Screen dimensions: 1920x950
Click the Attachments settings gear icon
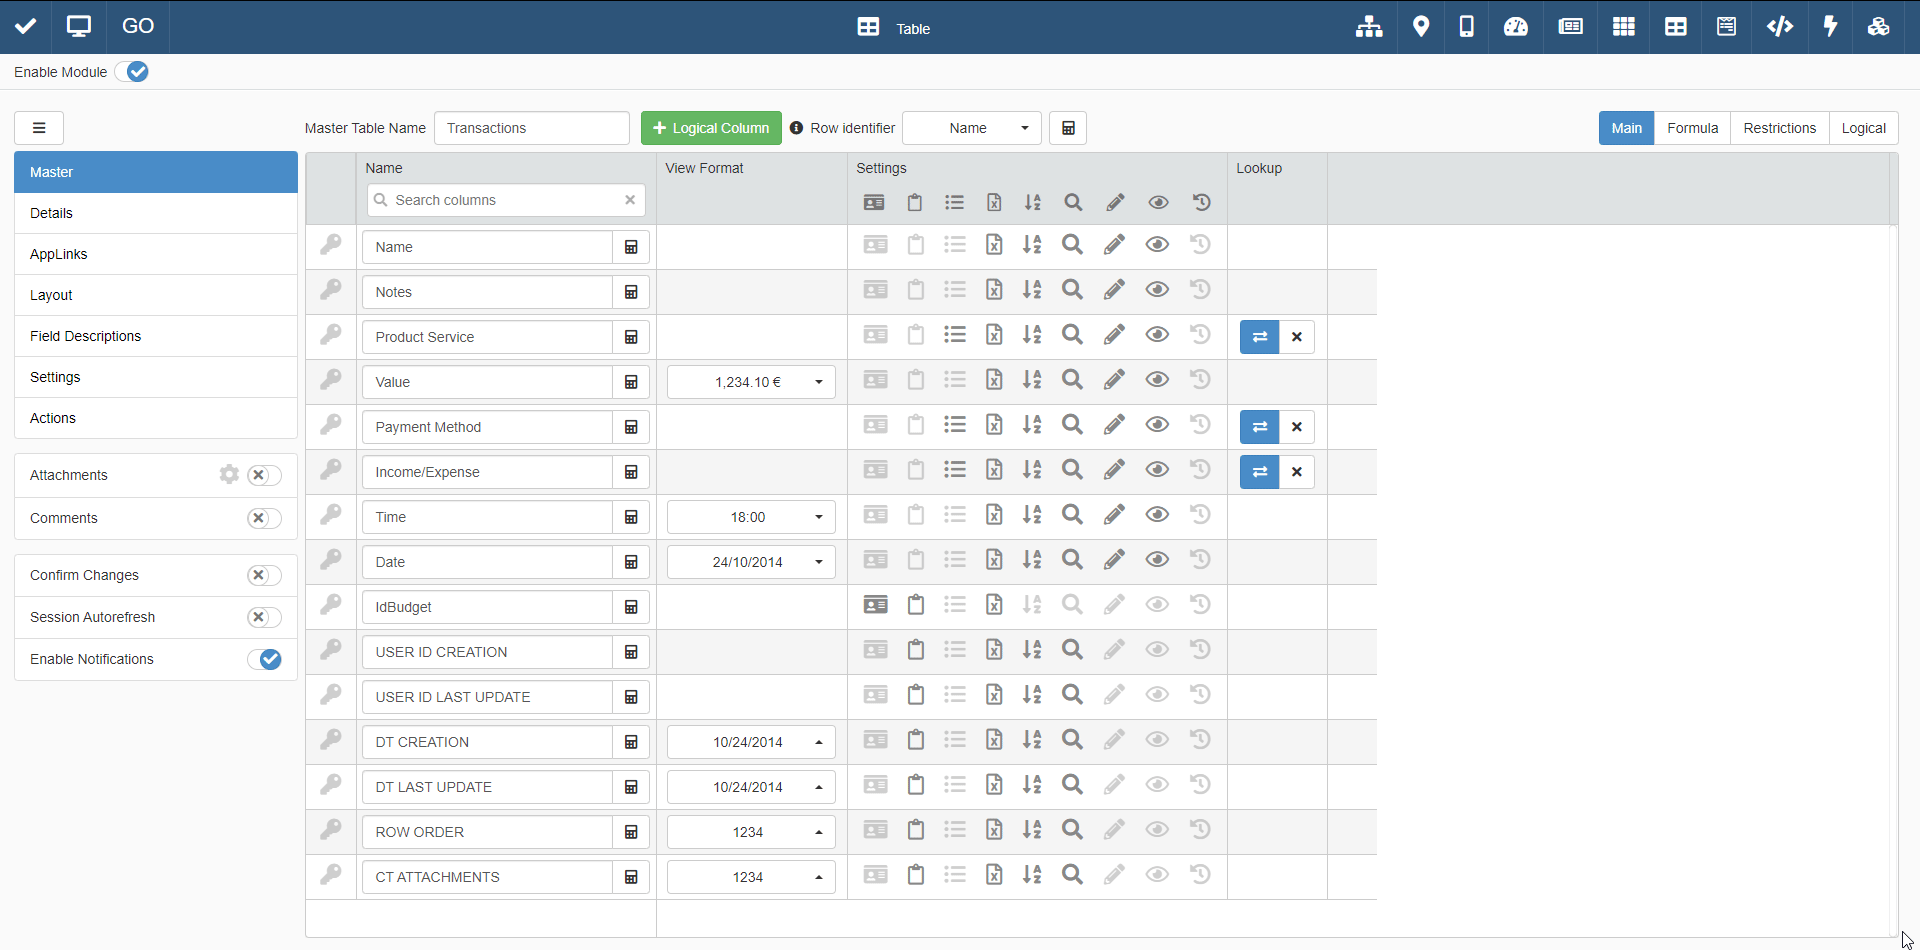click(229, 475)
